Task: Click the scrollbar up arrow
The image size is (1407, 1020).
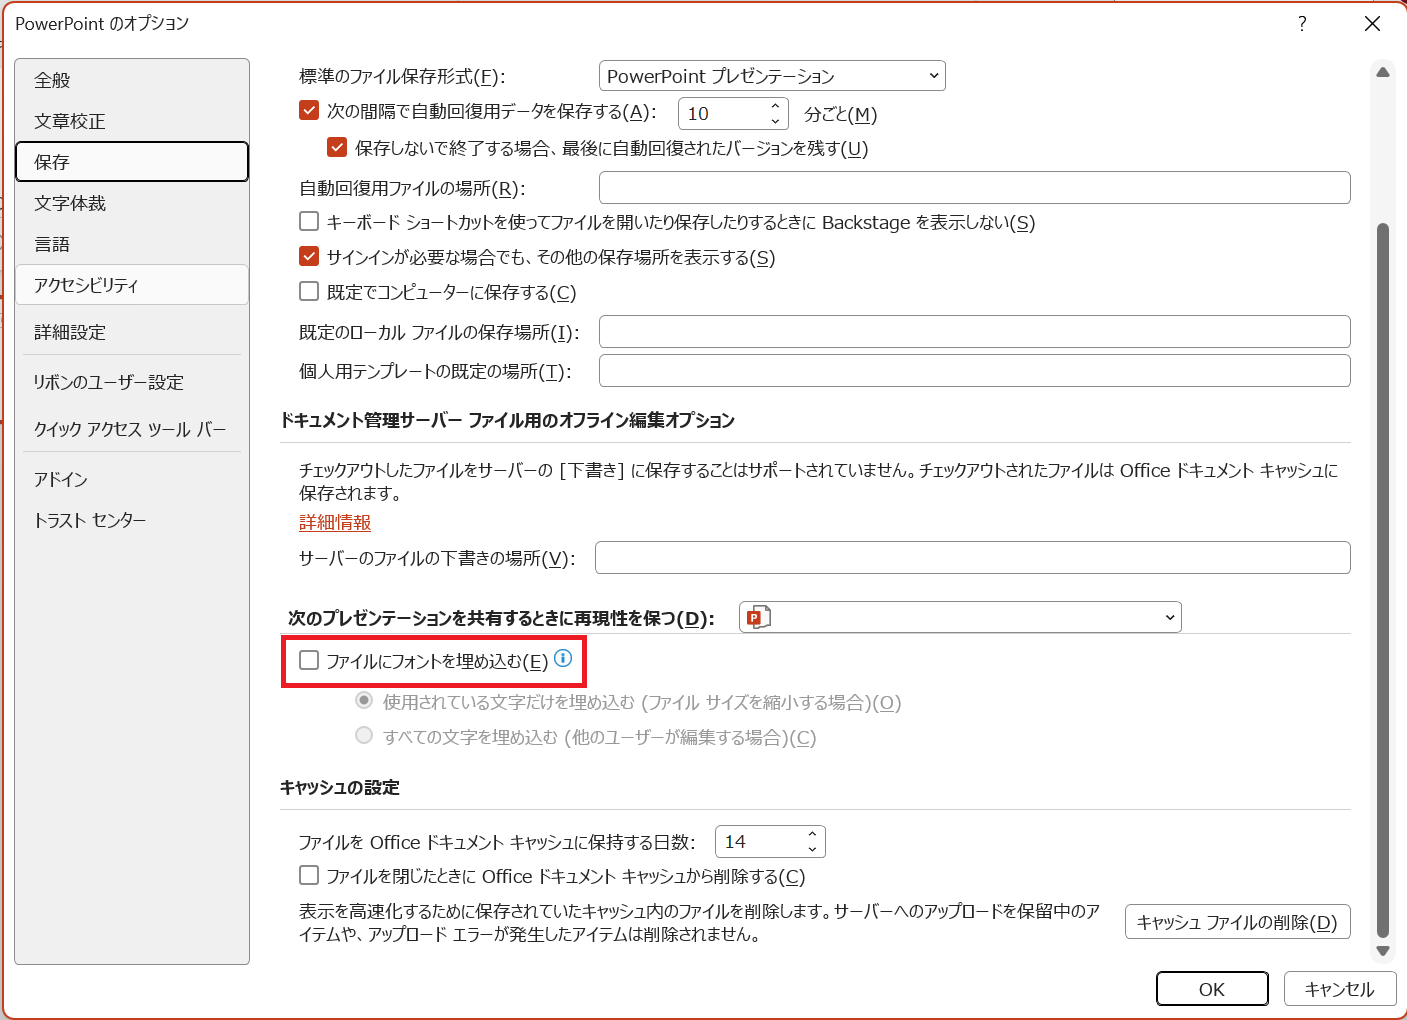Action: 1383,72
